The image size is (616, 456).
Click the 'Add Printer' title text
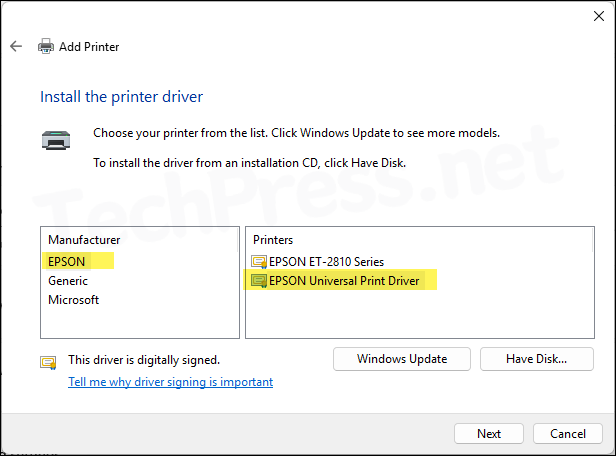click(89, 47)
